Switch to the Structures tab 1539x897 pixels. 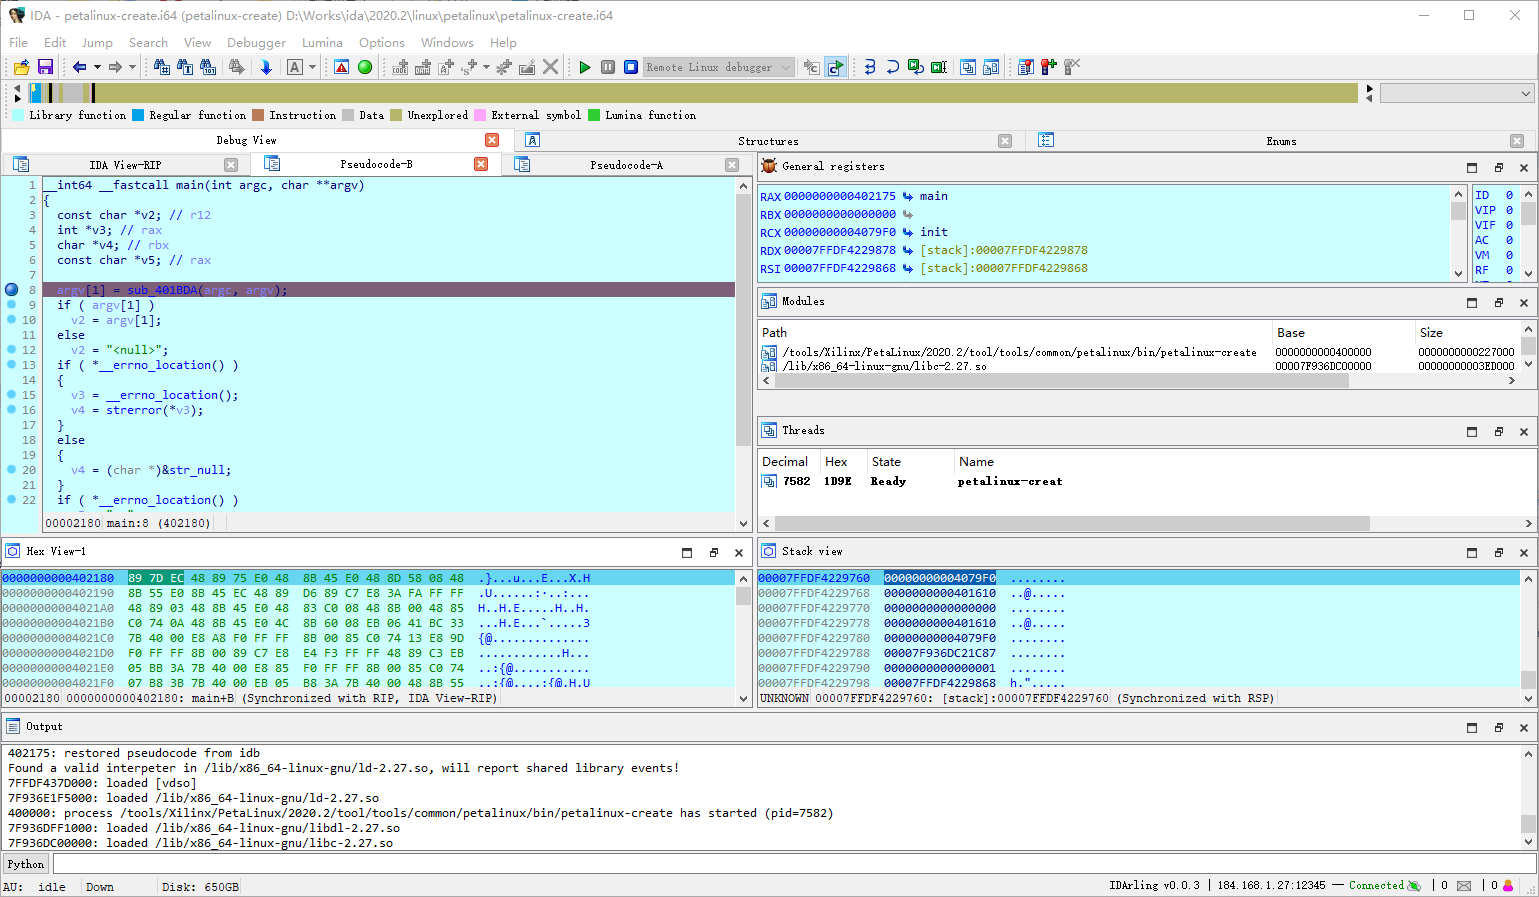768,141
